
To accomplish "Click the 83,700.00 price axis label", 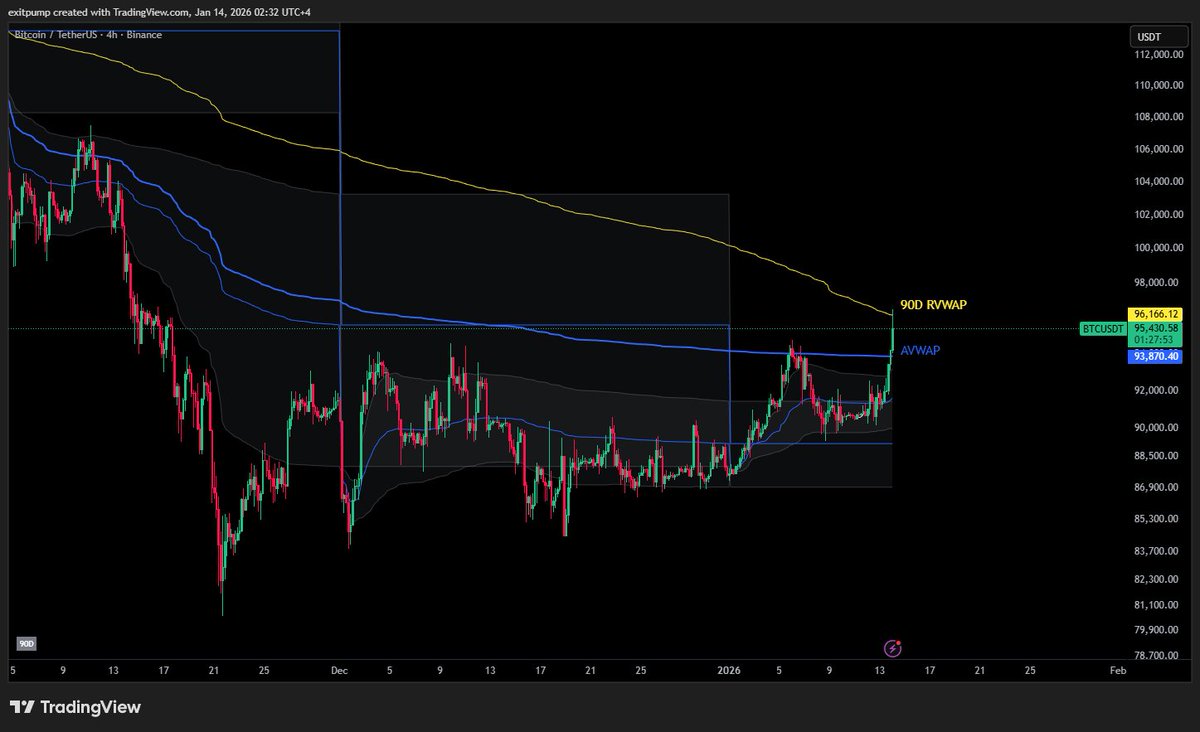I will [1158, 551].
